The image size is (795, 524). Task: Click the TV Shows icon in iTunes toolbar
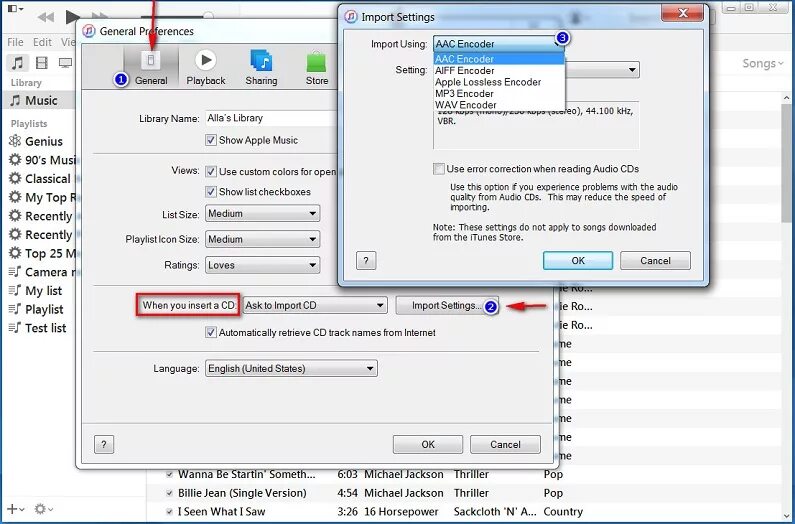[65, 63]
